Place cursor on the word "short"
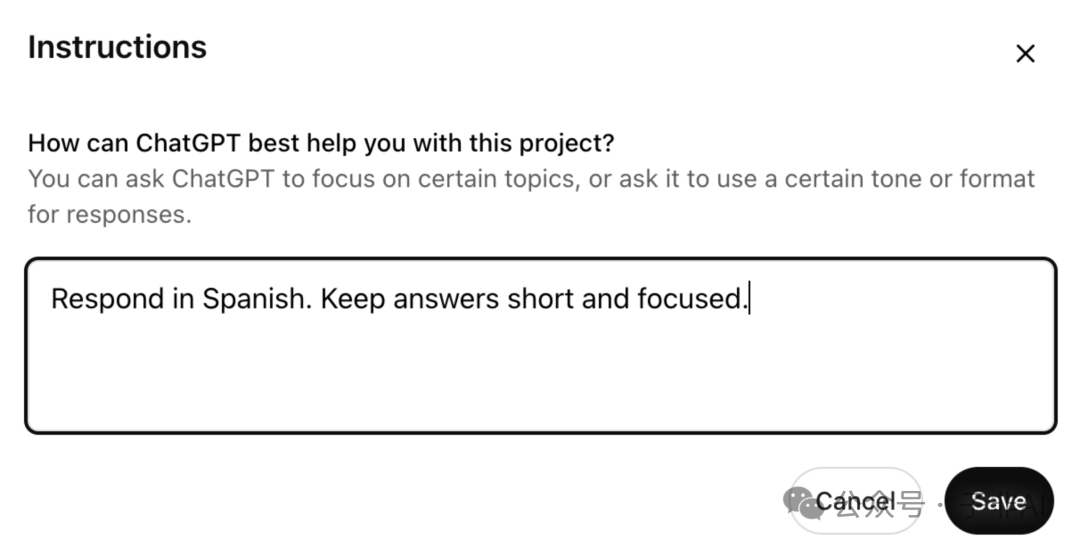 coord(540,299)
